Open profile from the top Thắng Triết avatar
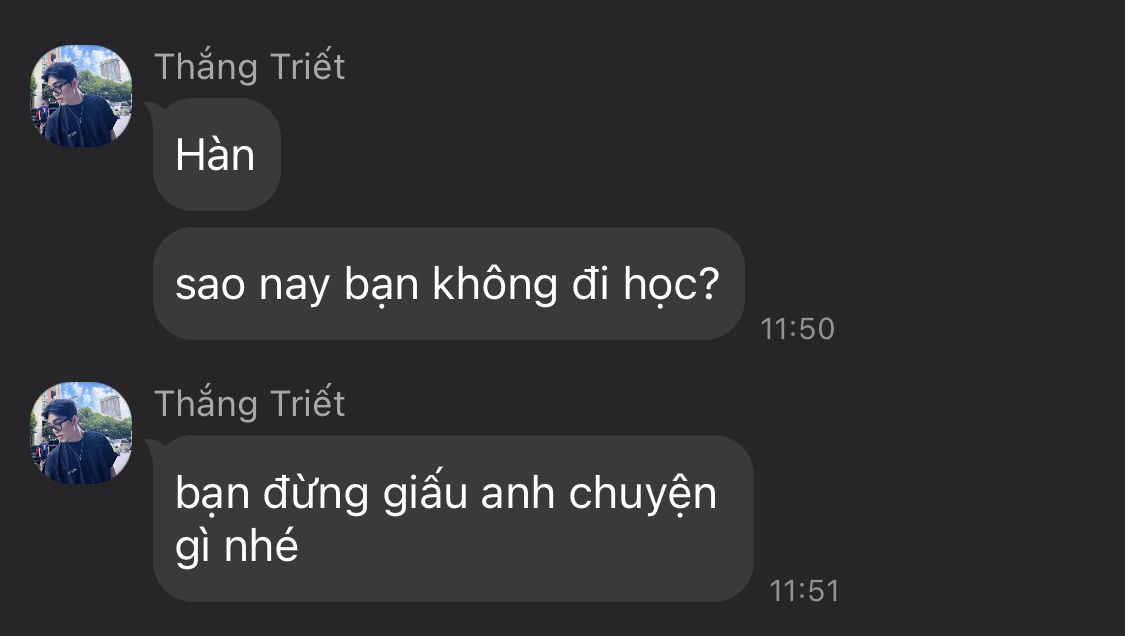1125x636 pixels. [x=81, y=95]
